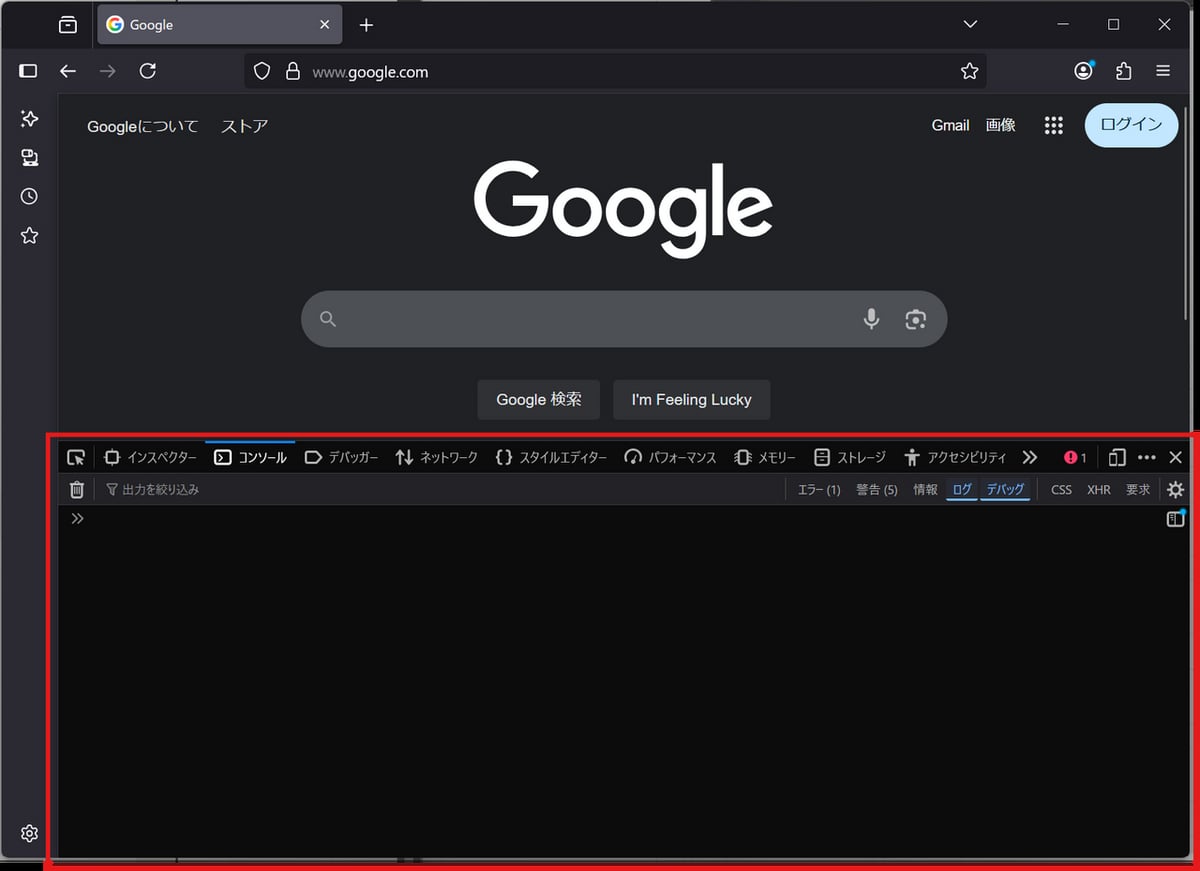Open the インスペクター tab

click(151, 457)
